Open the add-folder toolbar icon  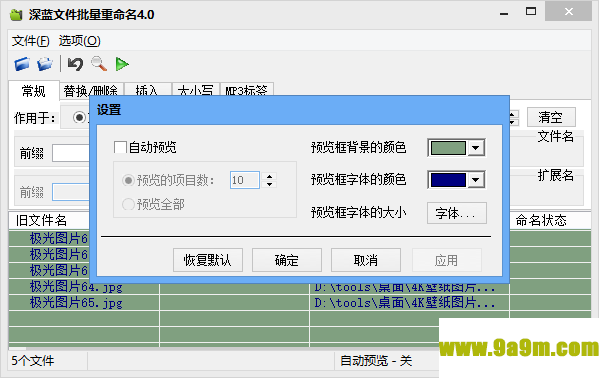pyautogui.click(x=45, y=64)
